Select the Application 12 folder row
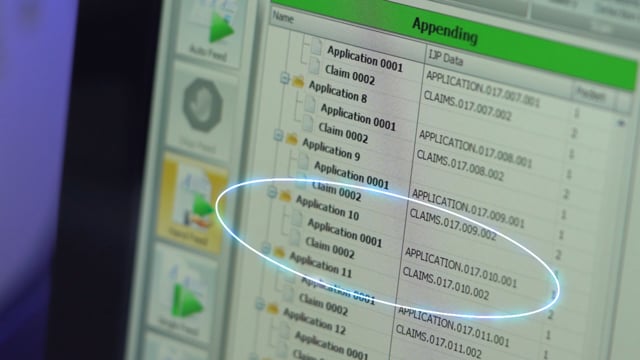The width and height of the screenshot is (640, 360). (314, 321)
